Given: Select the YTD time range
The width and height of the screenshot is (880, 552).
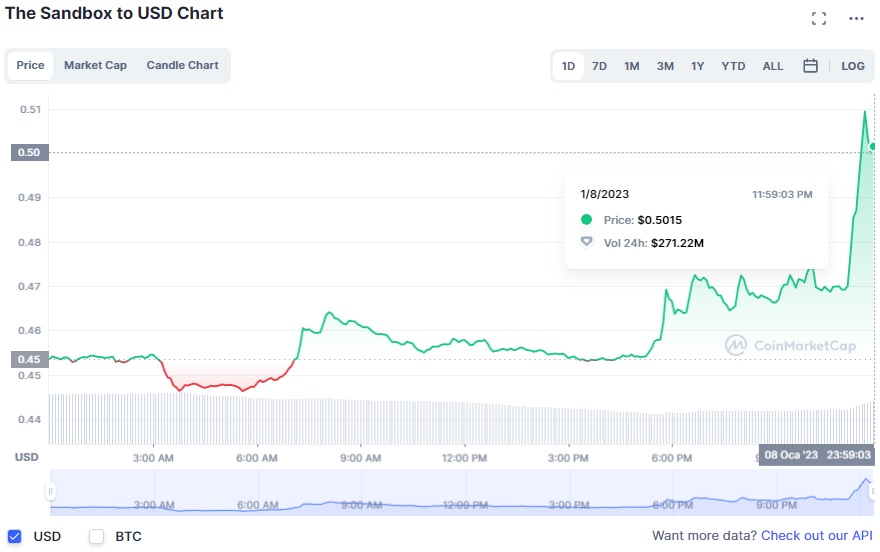Looking at the screenshot, I should point(734,66).
